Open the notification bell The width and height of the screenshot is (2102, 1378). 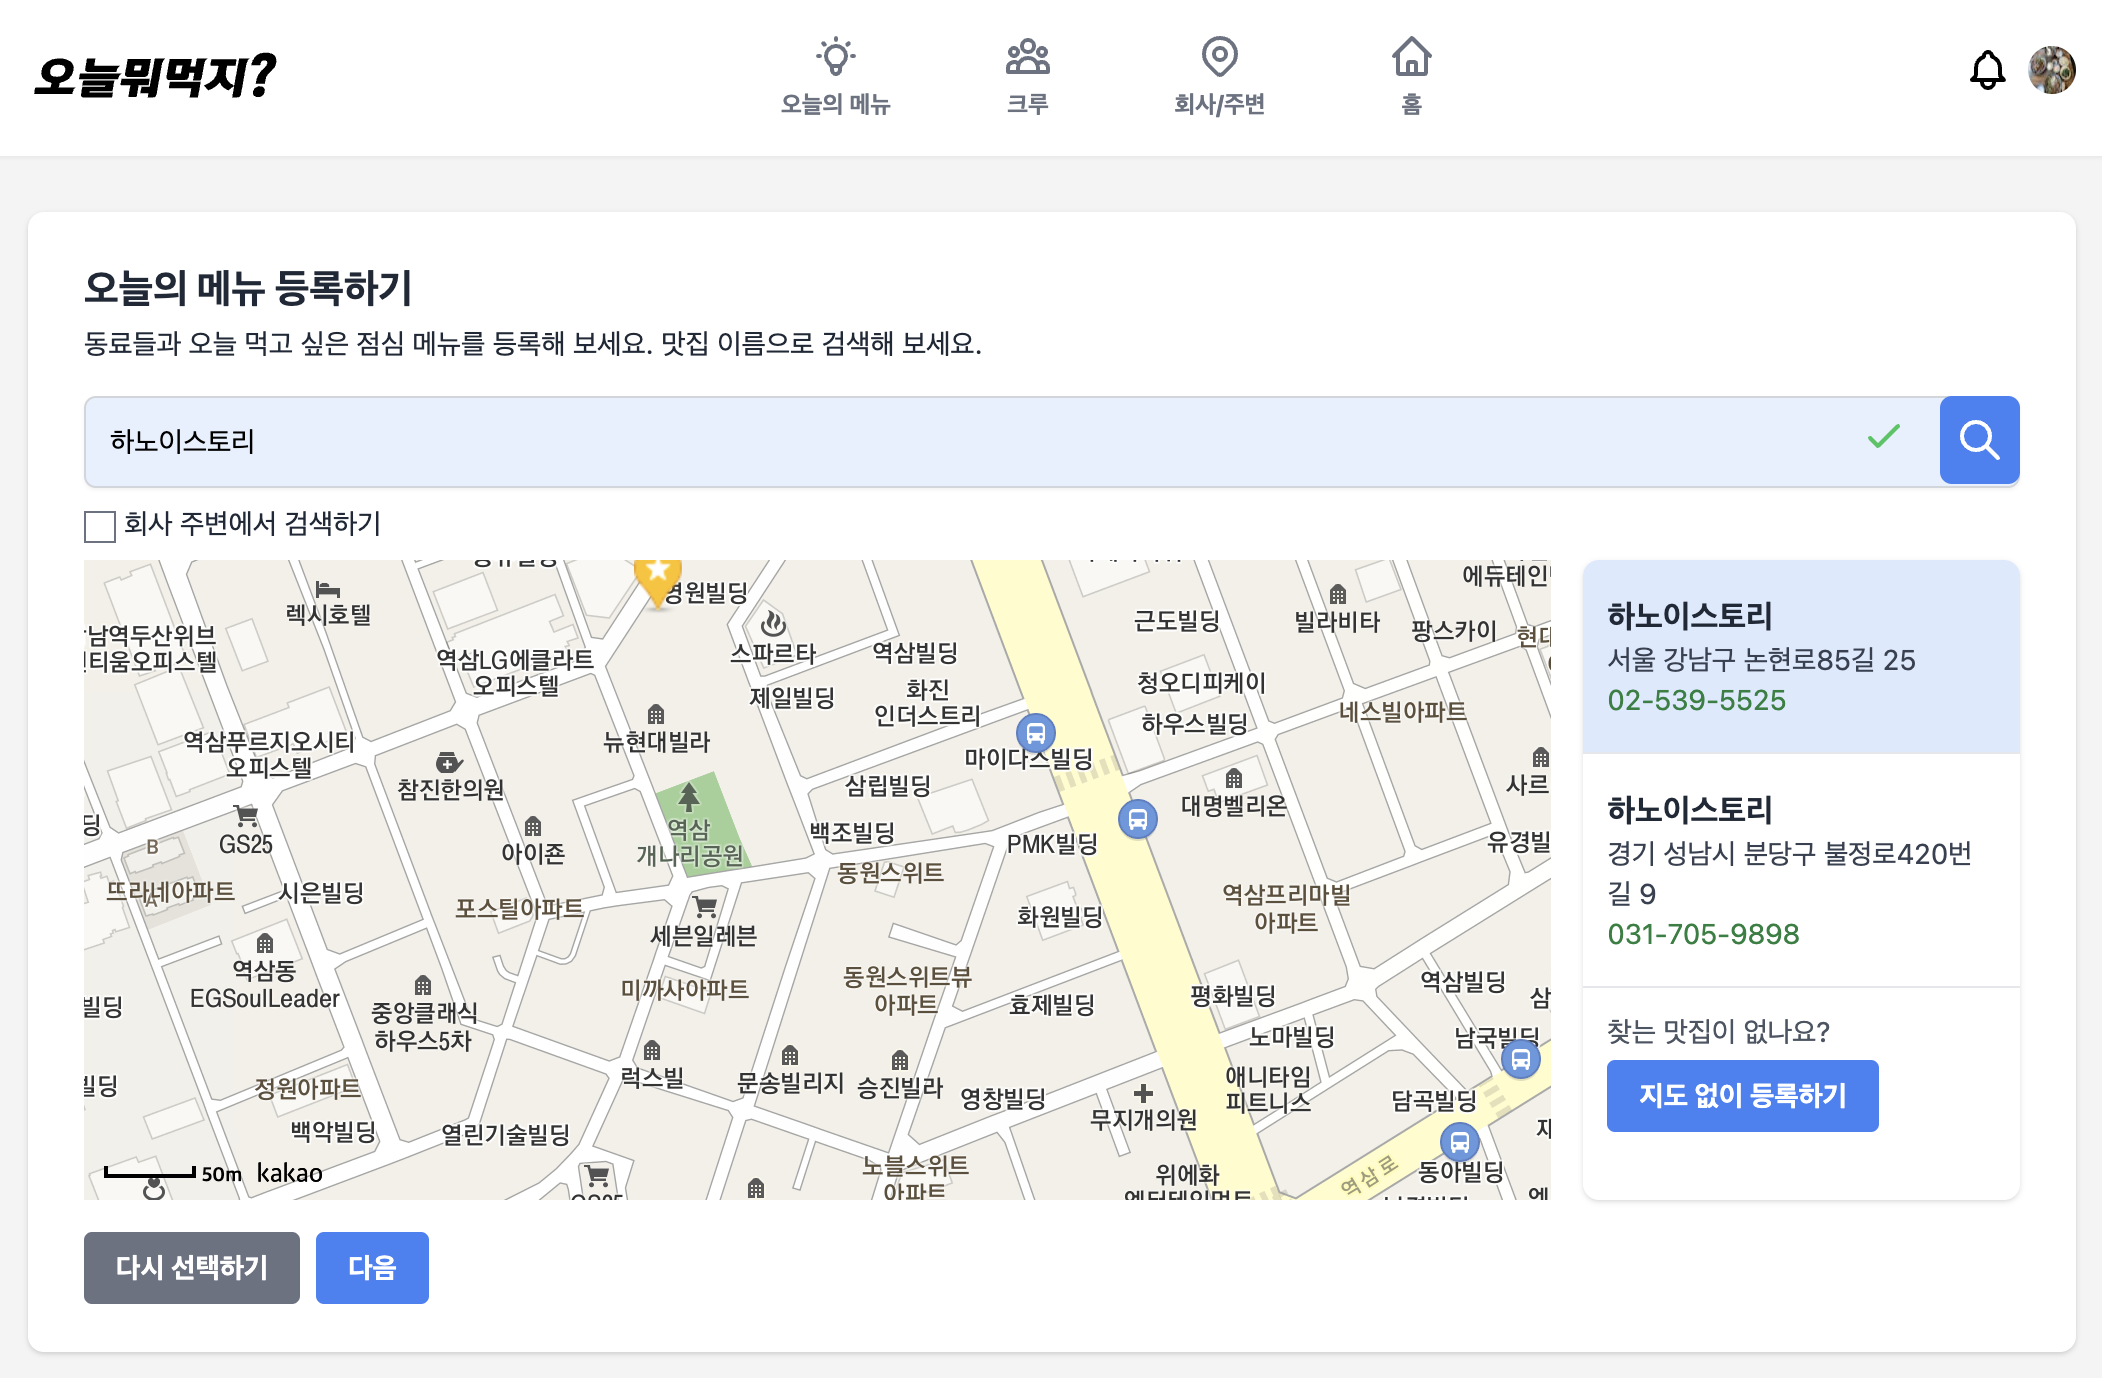(x=1987, y=71)
